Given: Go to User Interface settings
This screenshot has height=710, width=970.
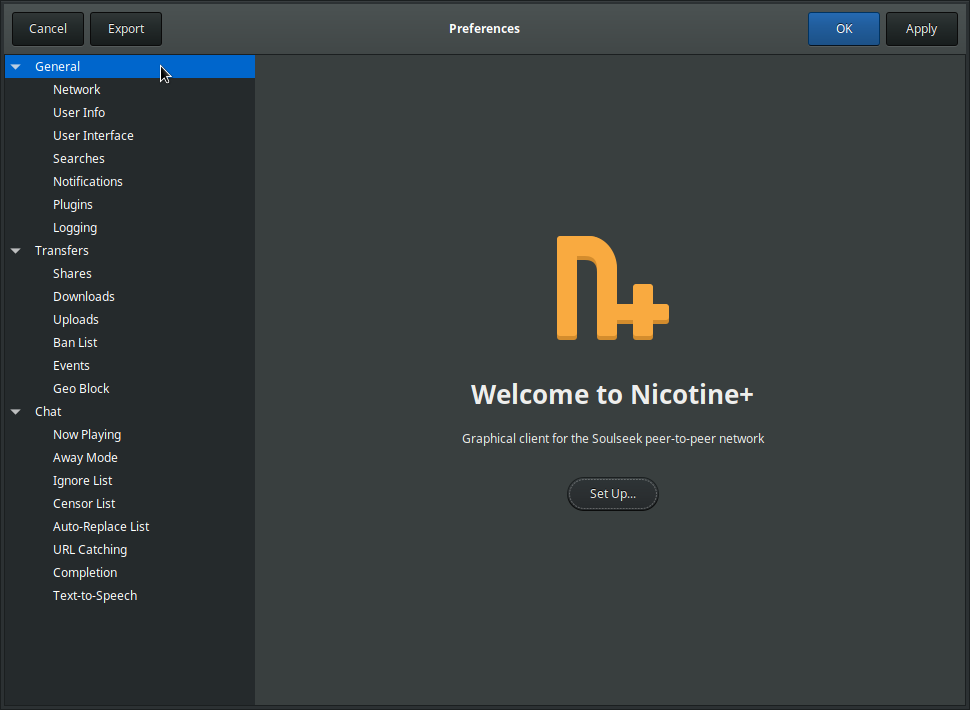Looking at the screenshot, I should point(130,135).
